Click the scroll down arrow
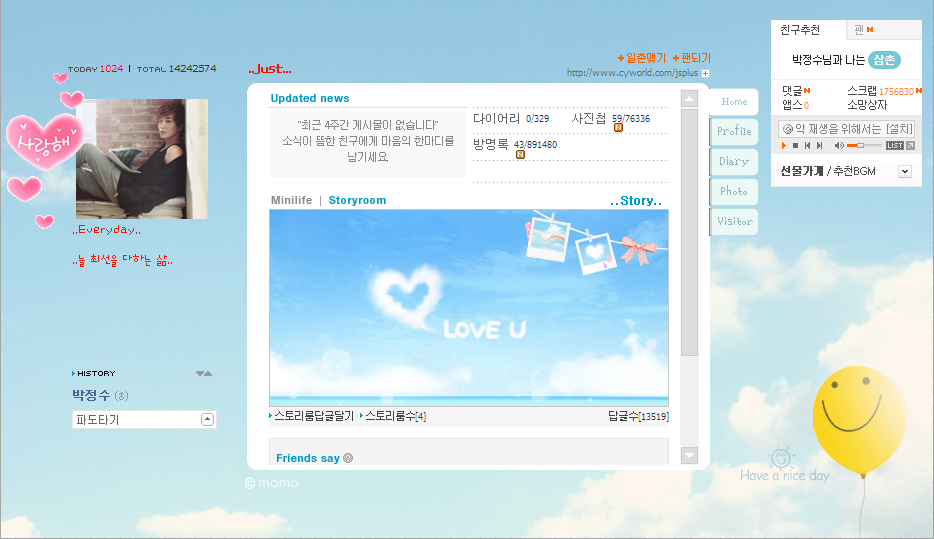The image size is (934, 539). coord(689,455)
